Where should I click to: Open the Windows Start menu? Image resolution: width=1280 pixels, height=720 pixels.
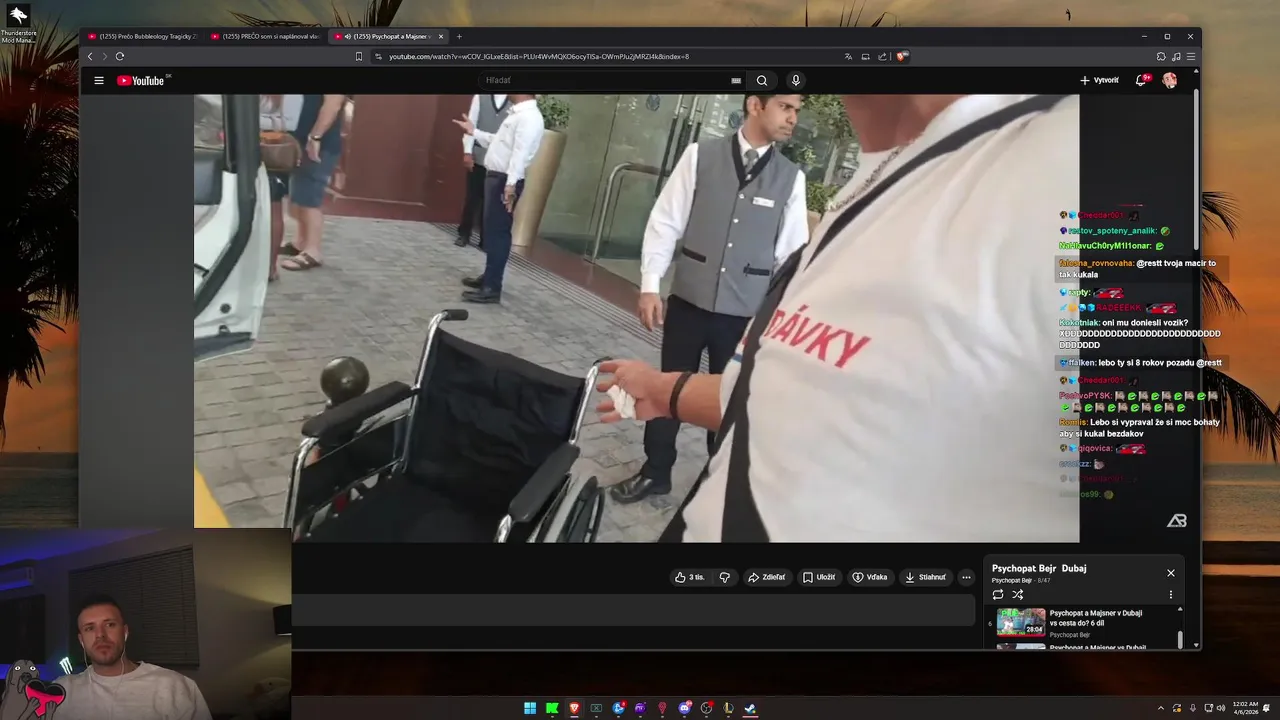[x=530, y=708]
